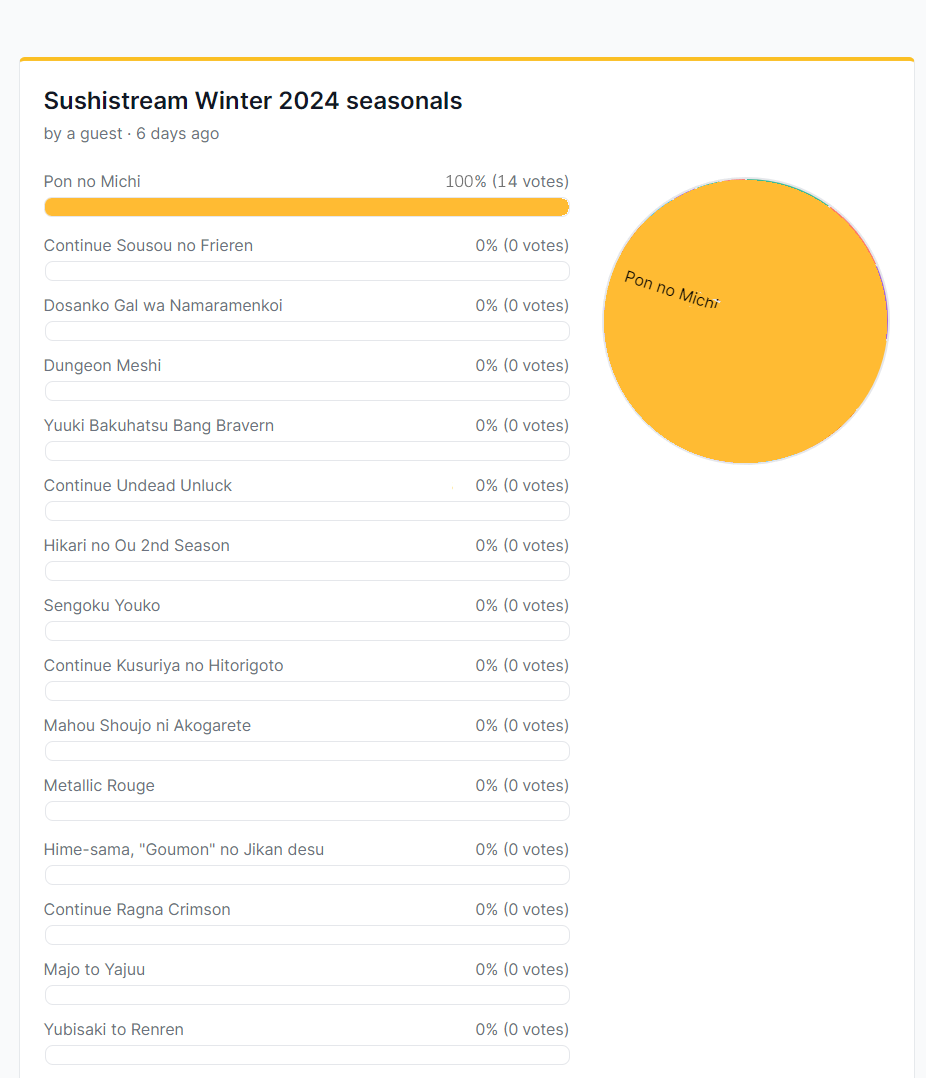The width and height of the screenshot is (926, 1078).
Task: Click the full Pon no Michi progress bar
Action: [307, 207]
